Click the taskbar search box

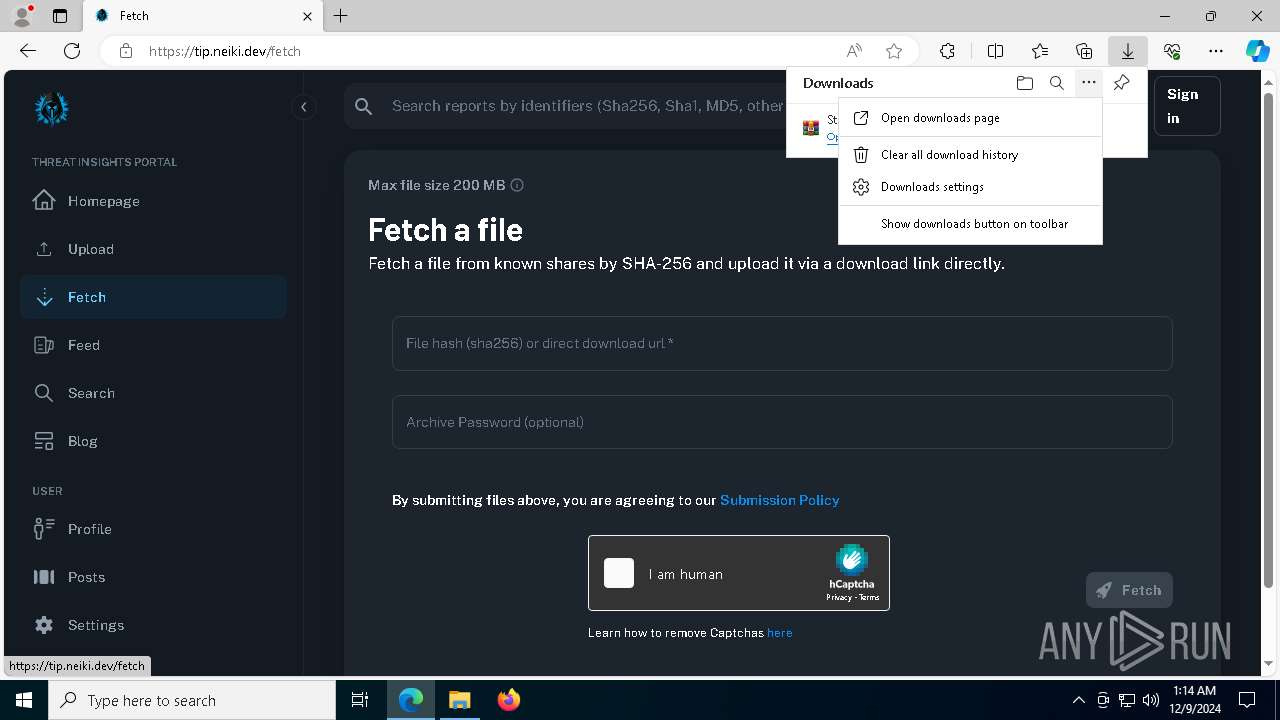click(192, 700)
